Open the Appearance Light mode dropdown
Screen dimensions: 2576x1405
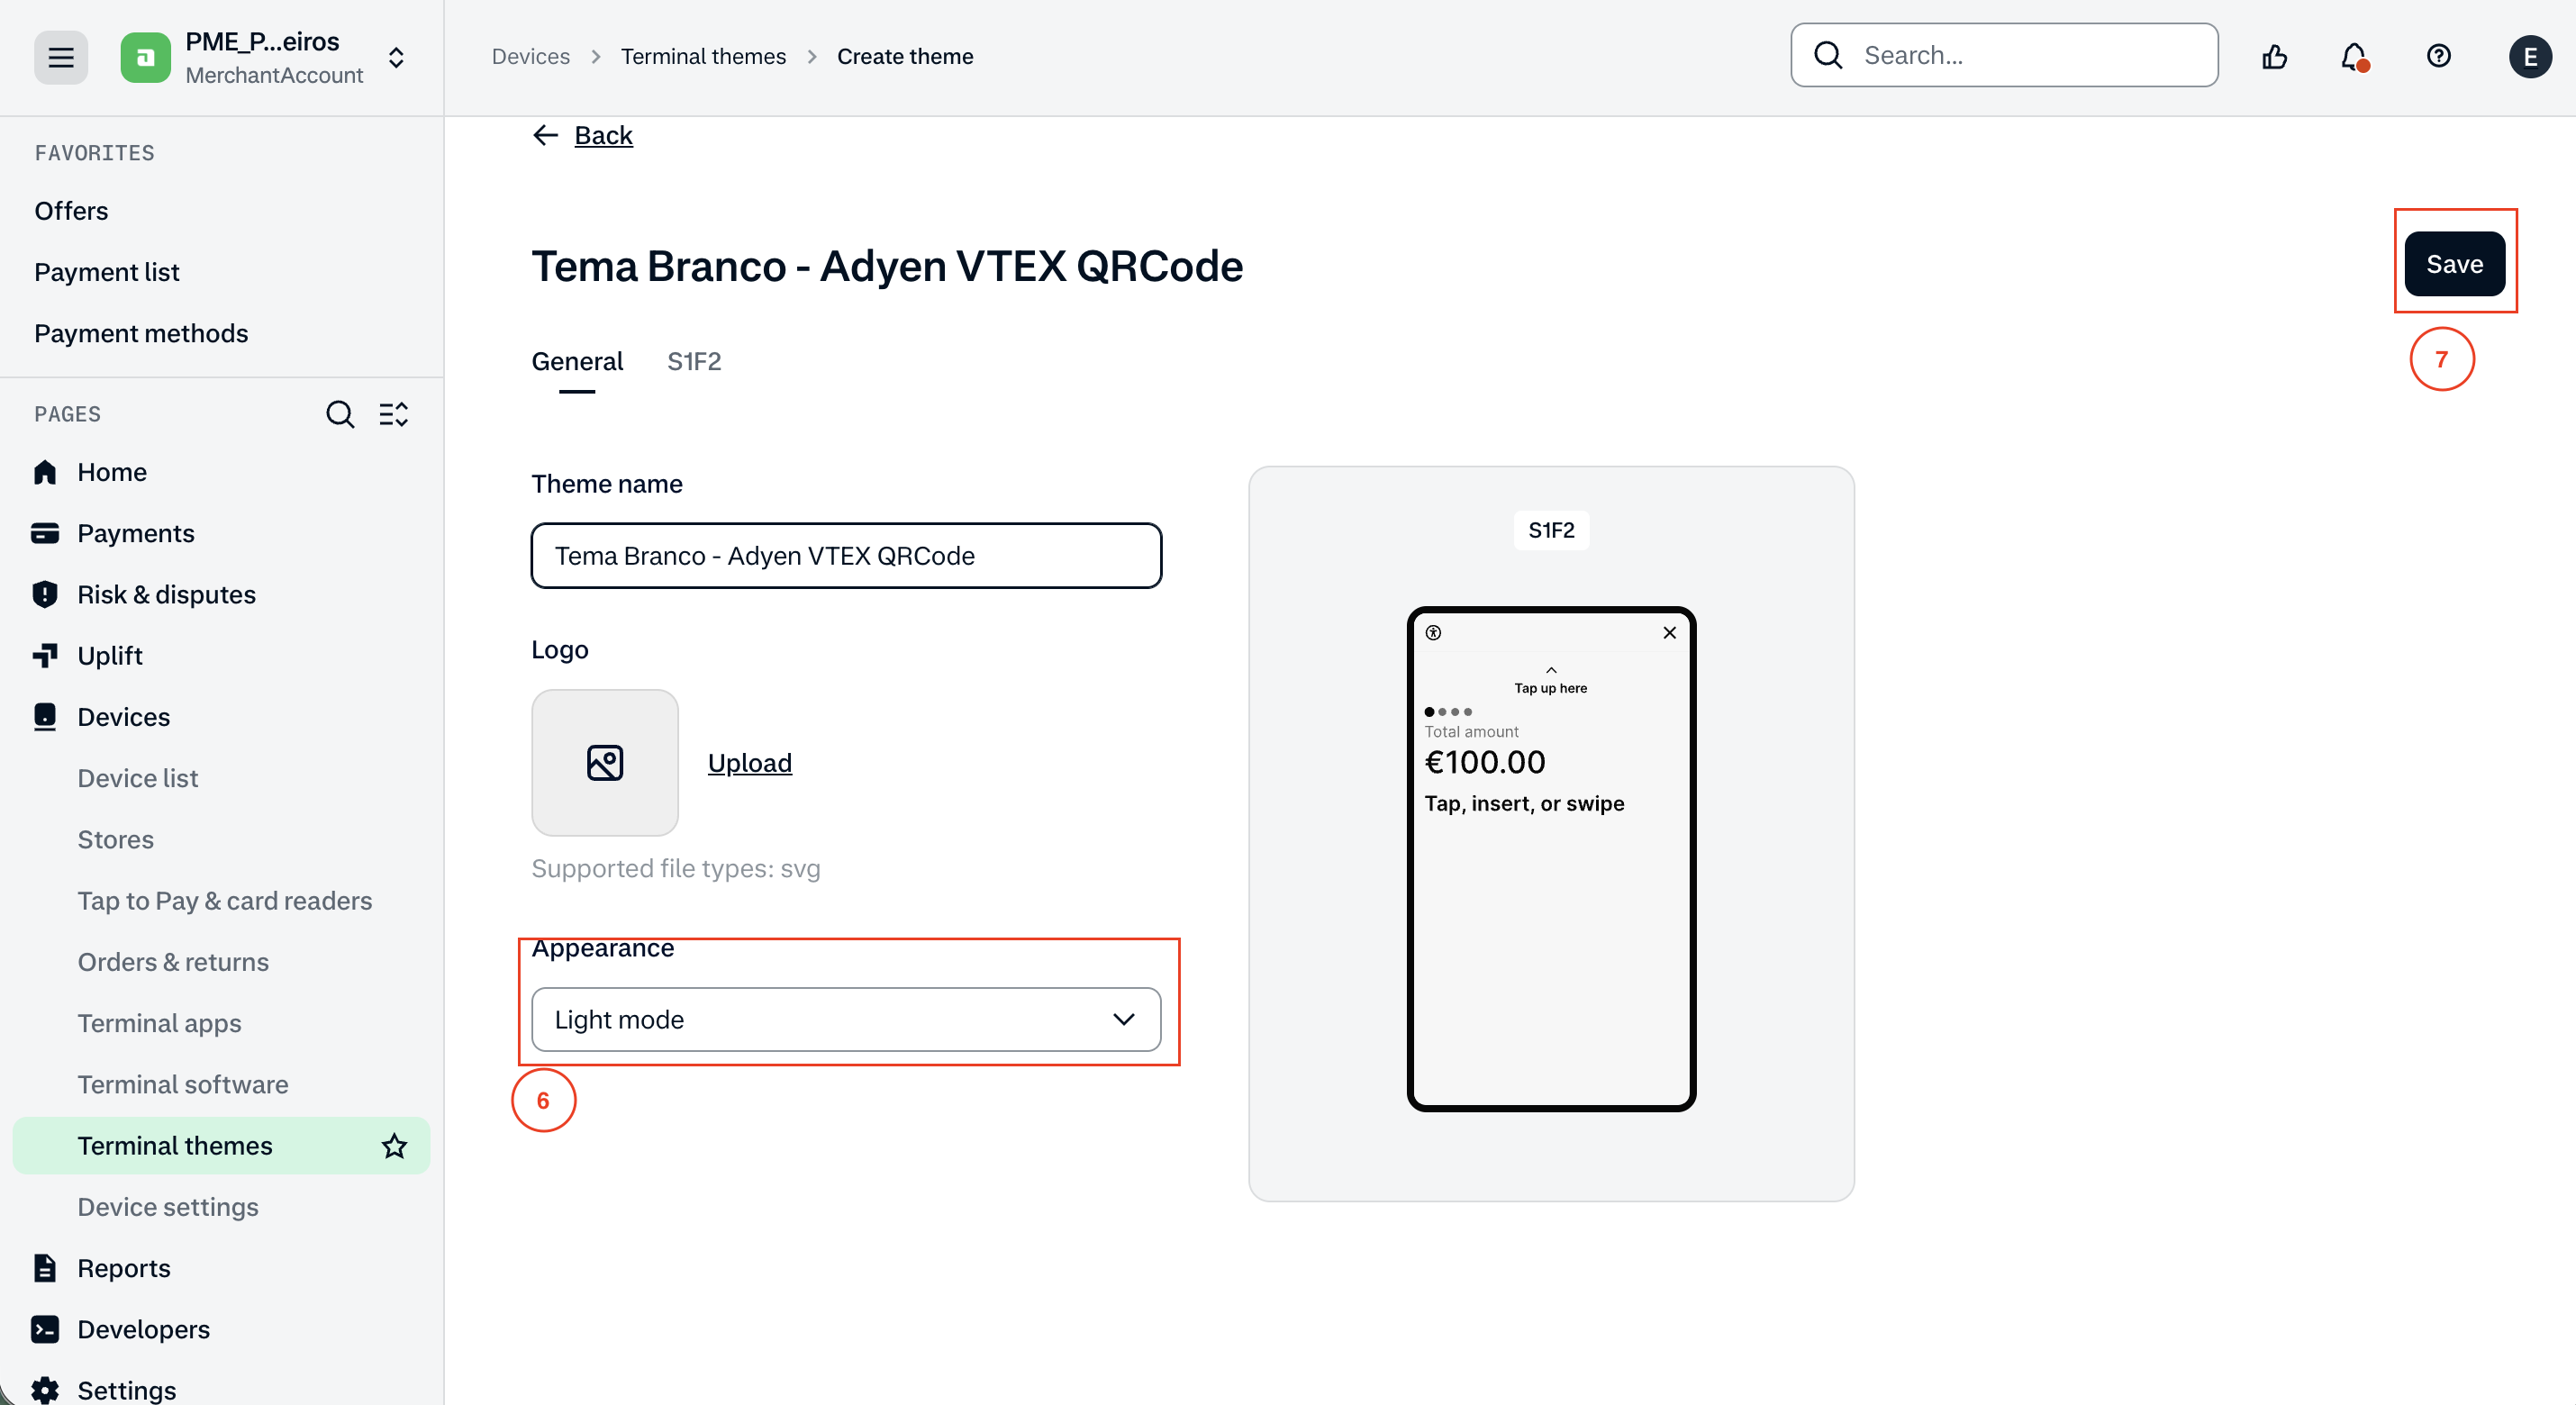pyautogui.click(x=846, y=1020)
